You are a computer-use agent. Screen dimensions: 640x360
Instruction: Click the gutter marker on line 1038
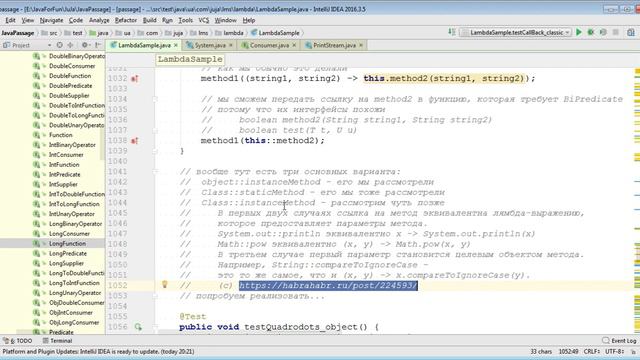point(134,141)
